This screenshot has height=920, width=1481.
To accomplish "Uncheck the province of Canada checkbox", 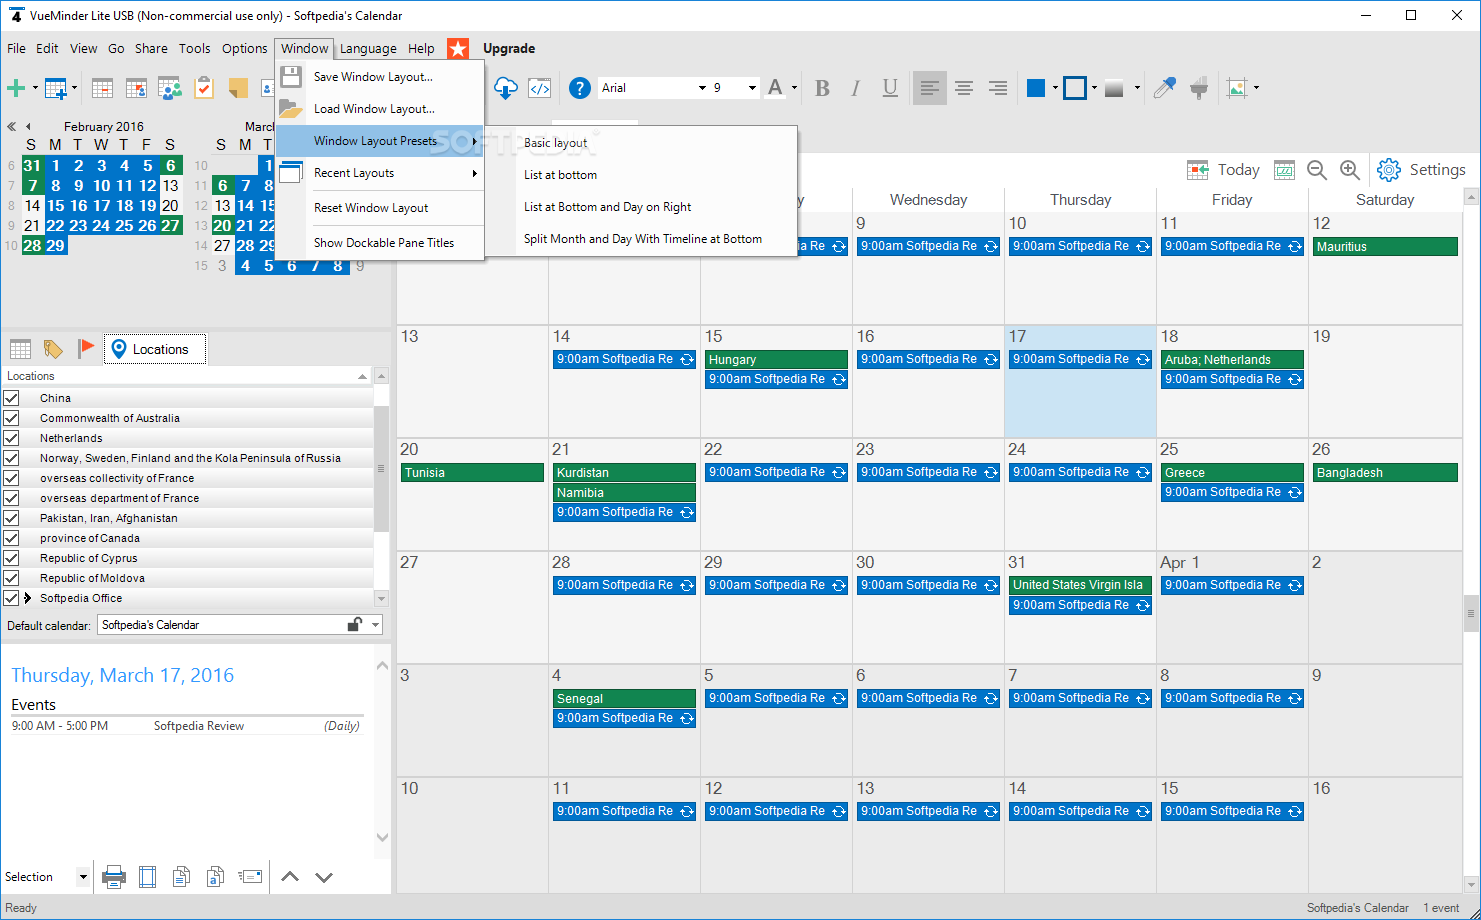I will click(x=12, y=538).
